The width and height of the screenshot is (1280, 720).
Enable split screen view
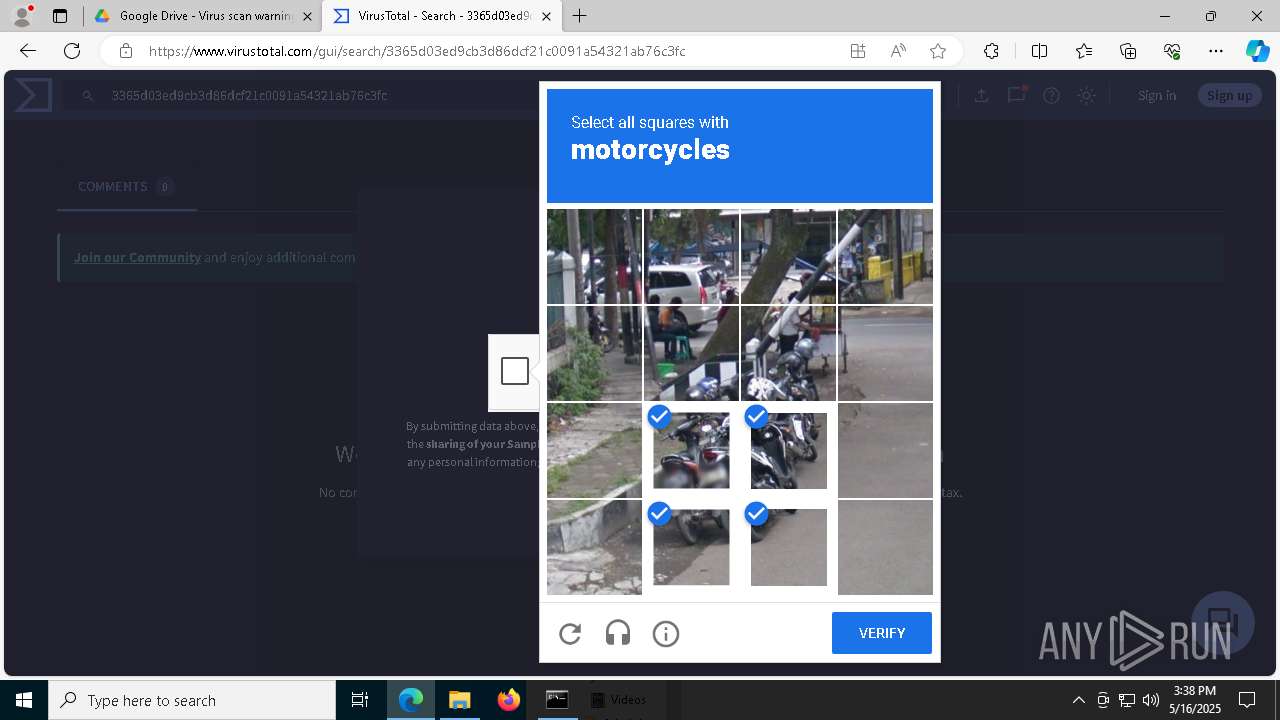[1039, 51]
